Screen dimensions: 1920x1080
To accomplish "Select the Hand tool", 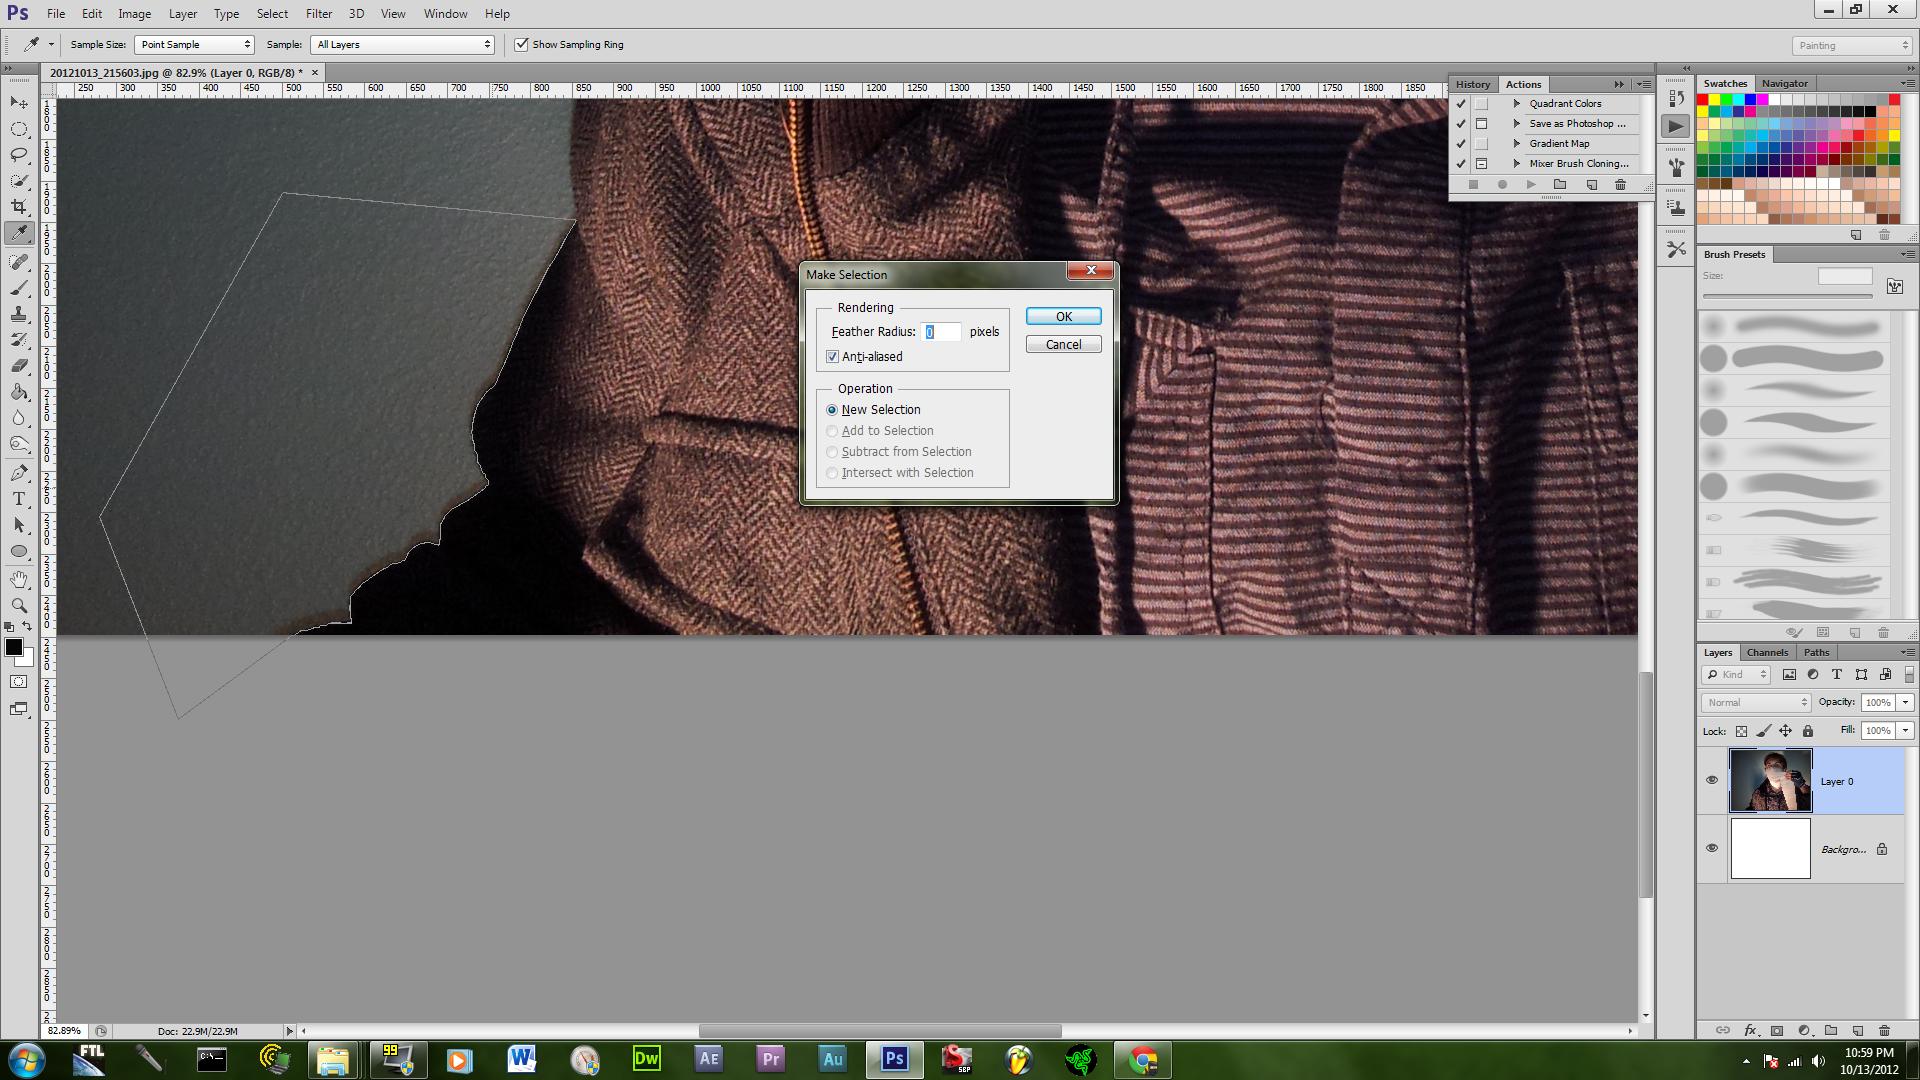I will pyautogui.click(x=19, y=579).
